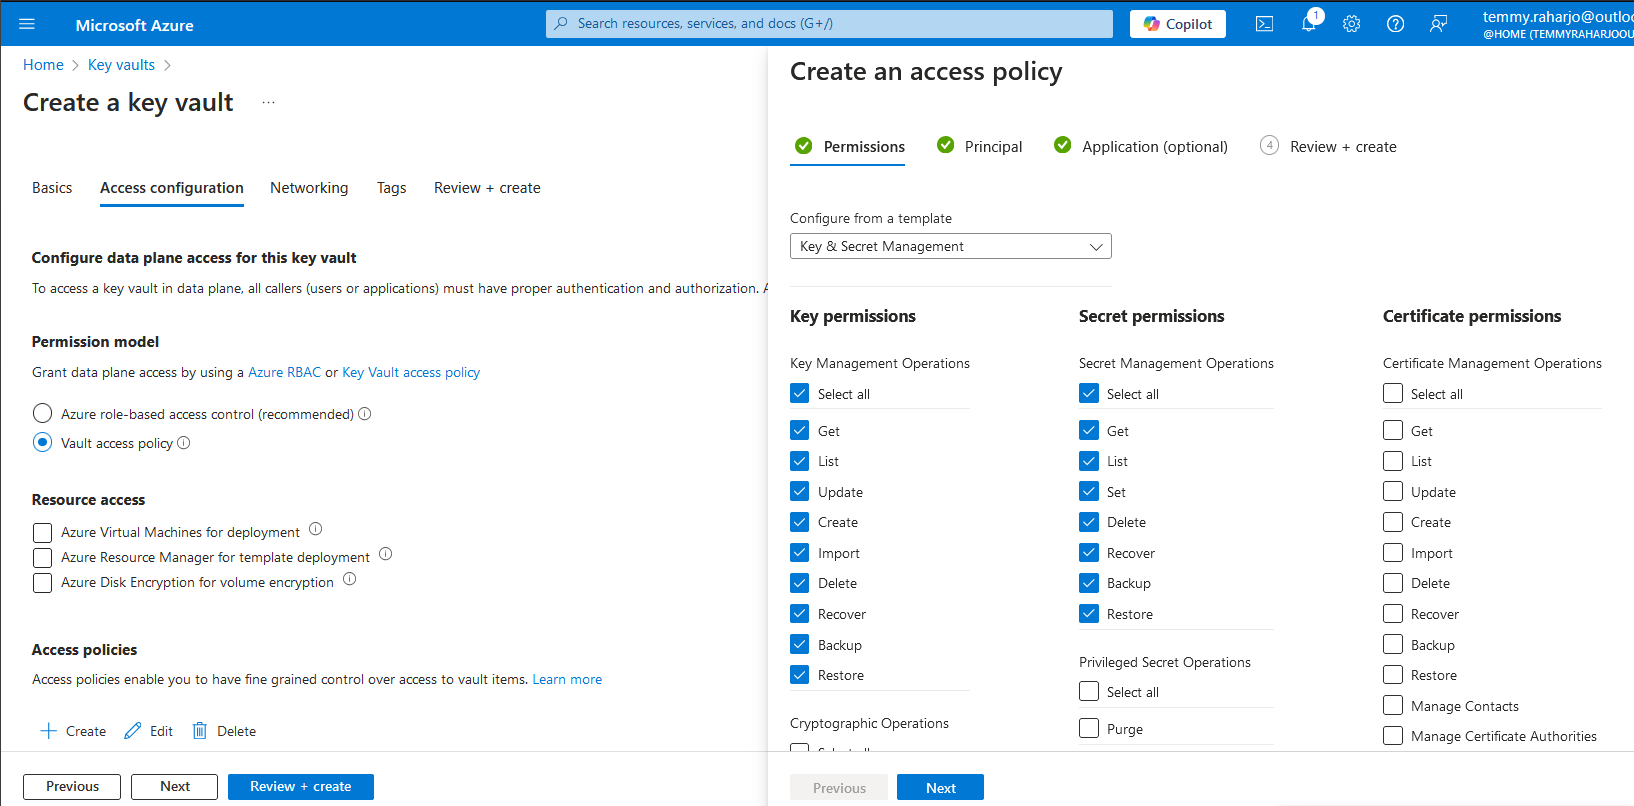Open Cloud Shell from the top bar
The width and height of the screenshot is (1634, 806).
pyautogui.click(x=1264, y=24)
